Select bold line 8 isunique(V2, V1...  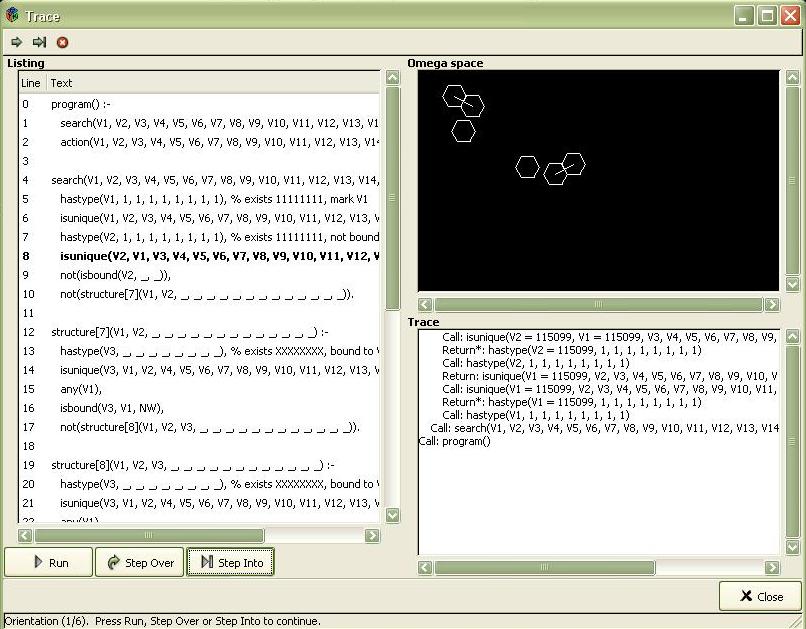[199, 256]
